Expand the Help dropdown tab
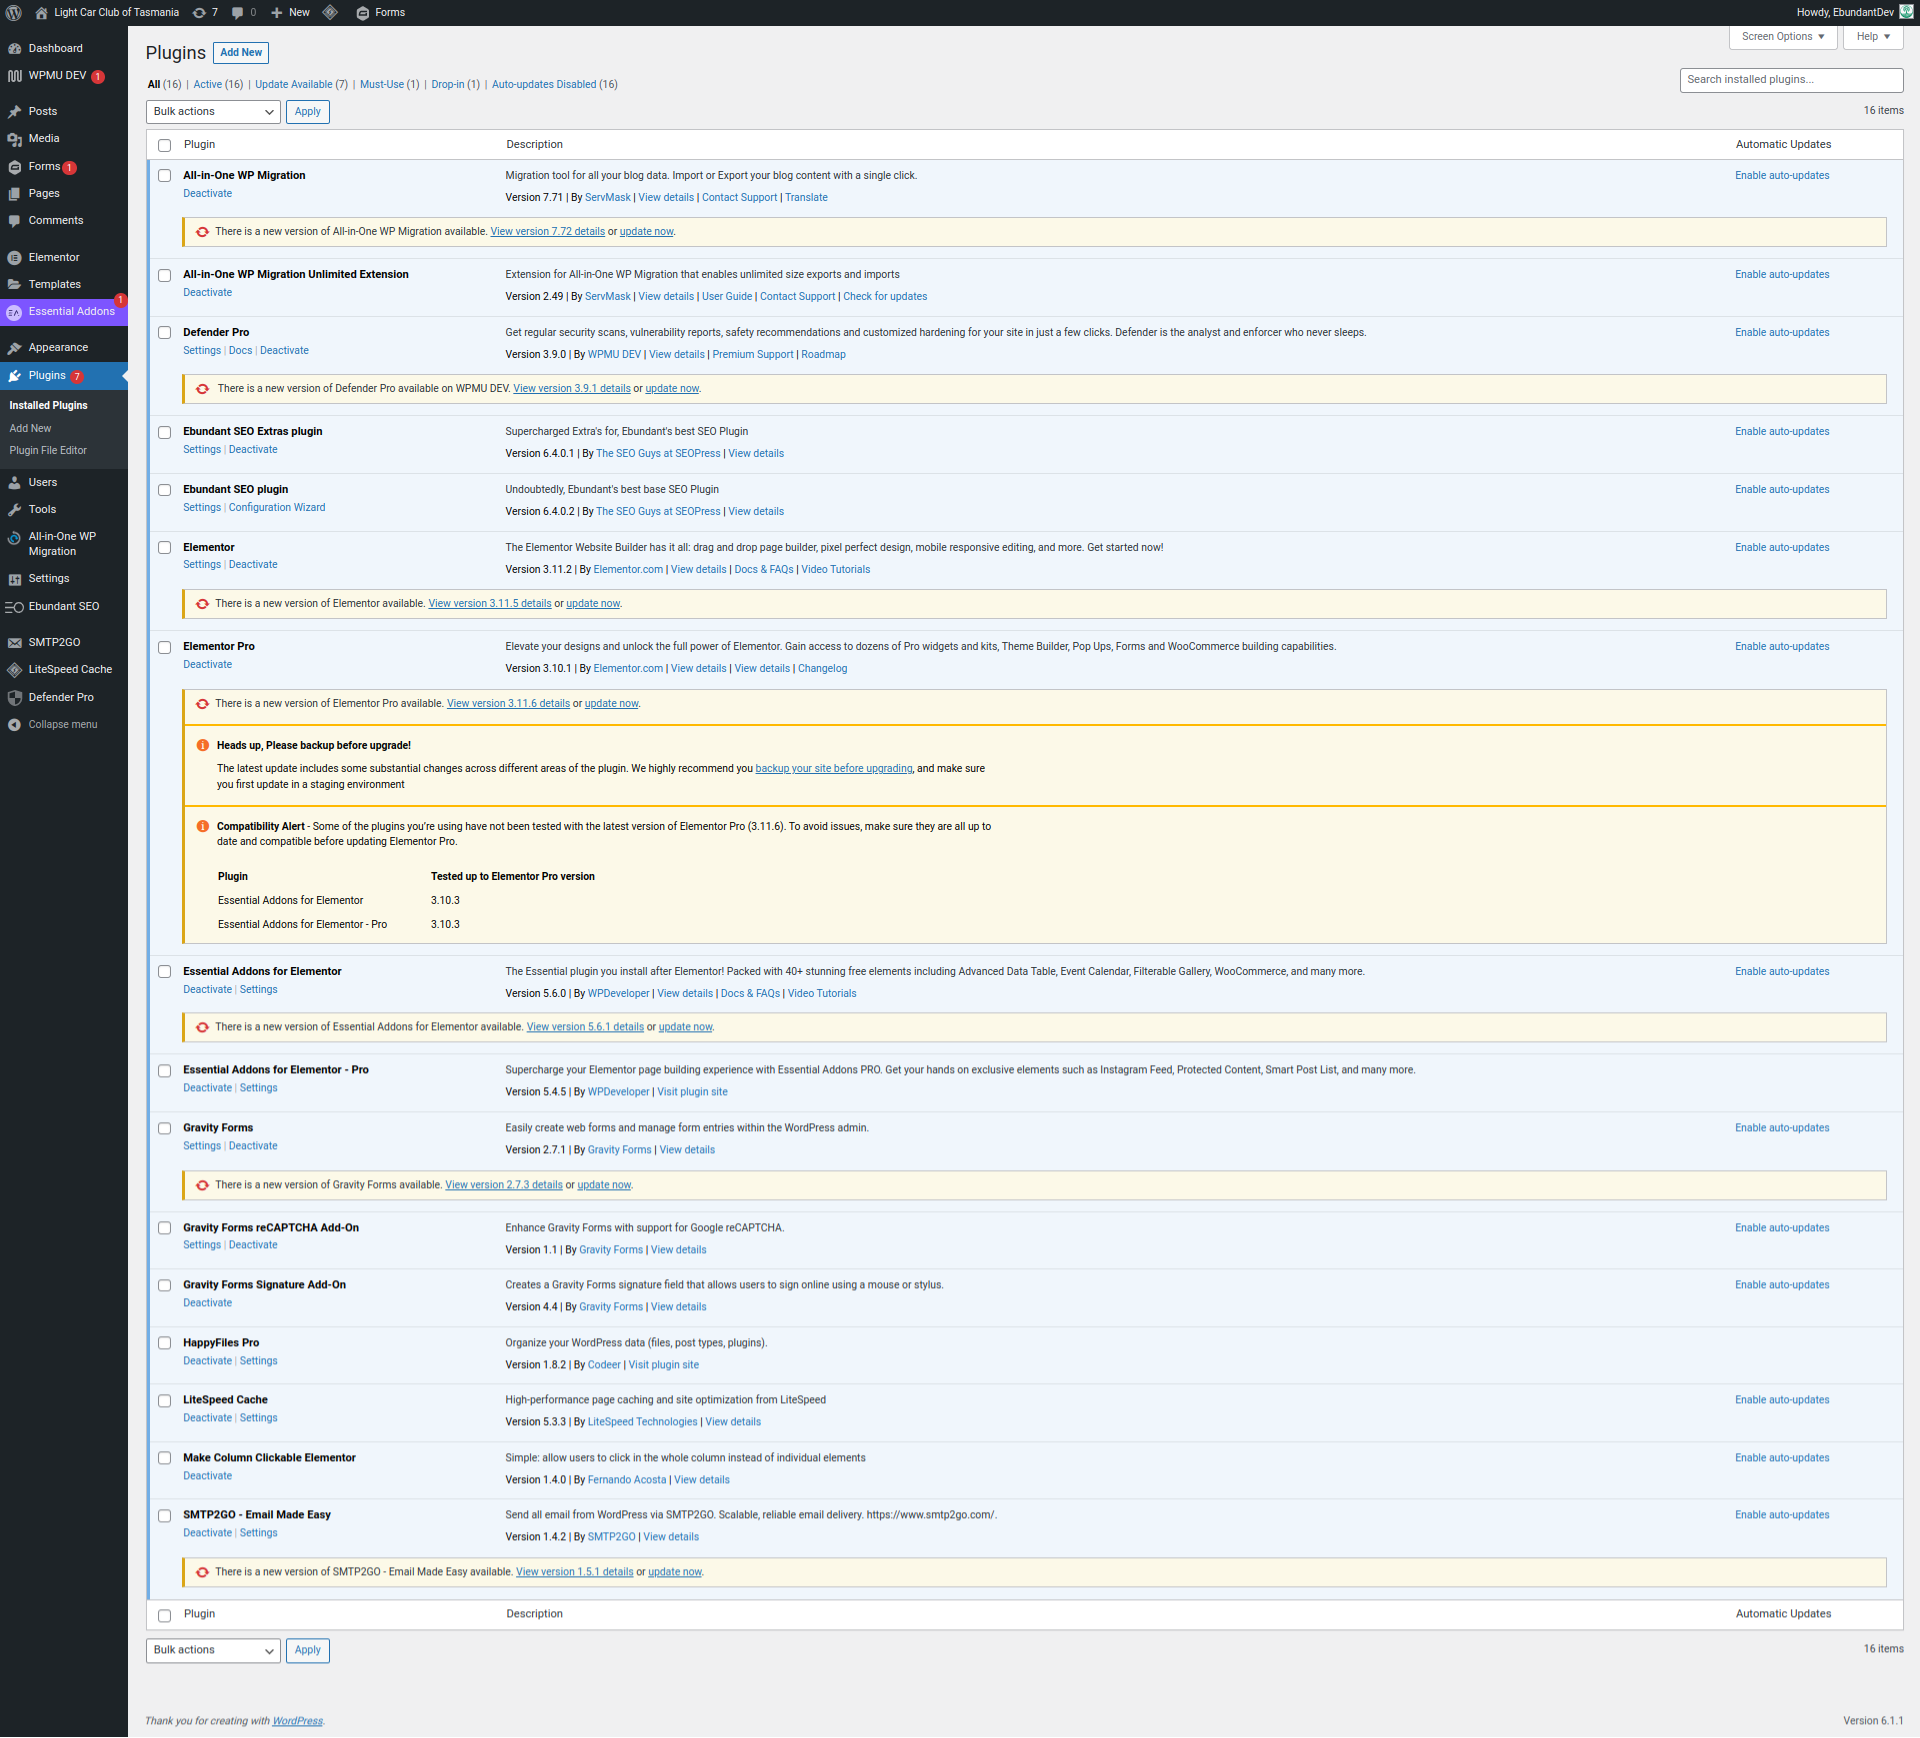Viewport: 1920px width, 1738px height. click(1872, 37)
